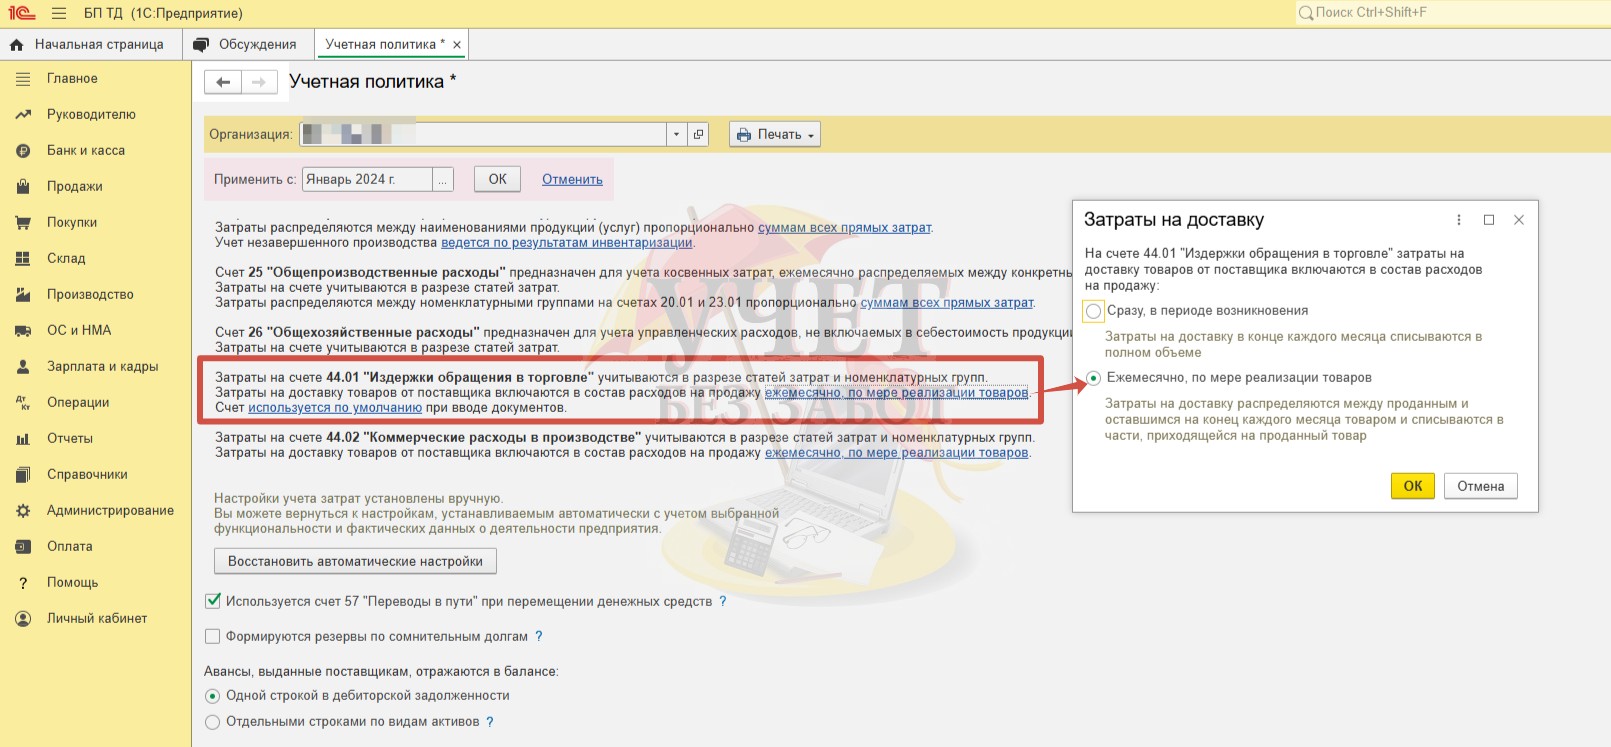Enable reserves for doubtful debts checkbox

[x=212, y=636]
